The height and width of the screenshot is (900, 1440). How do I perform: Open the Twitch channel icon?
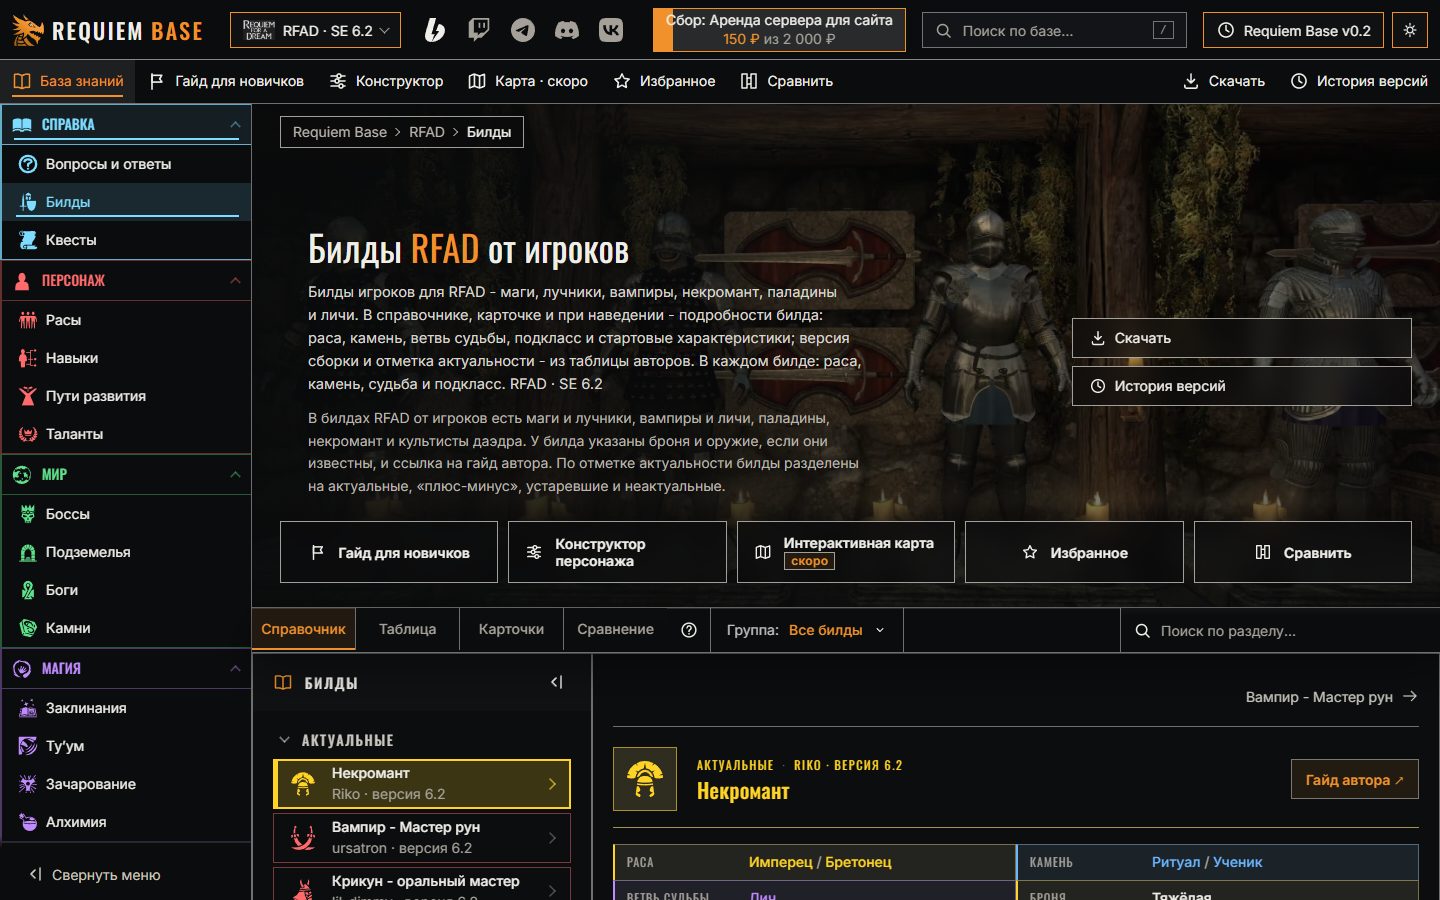(479, 30)
